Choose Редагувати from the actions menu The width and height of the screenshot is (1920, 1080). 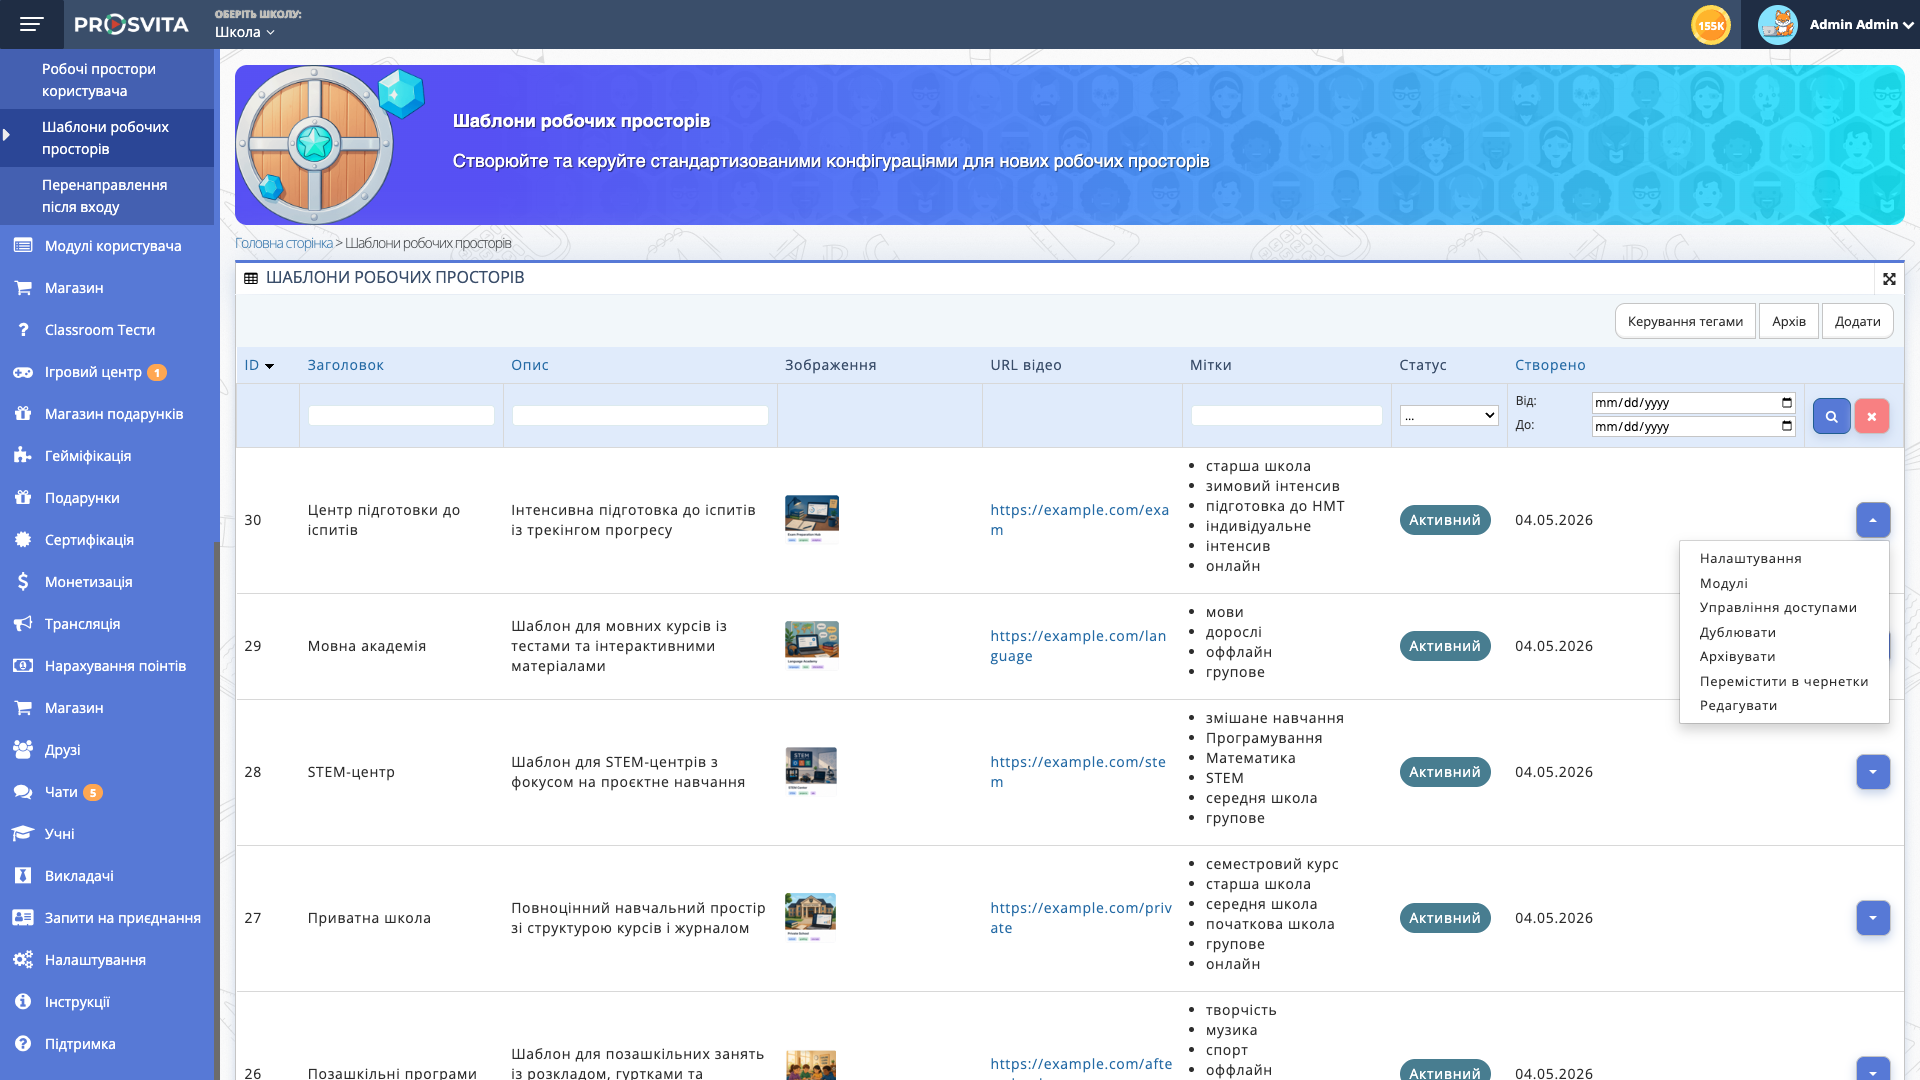pos(1738,706)
